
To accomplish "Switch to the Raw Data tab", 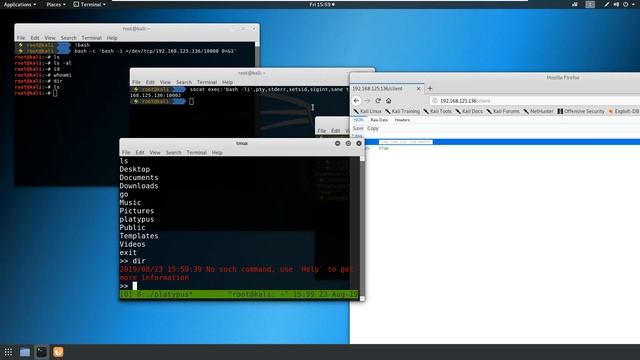I will 379,120.
